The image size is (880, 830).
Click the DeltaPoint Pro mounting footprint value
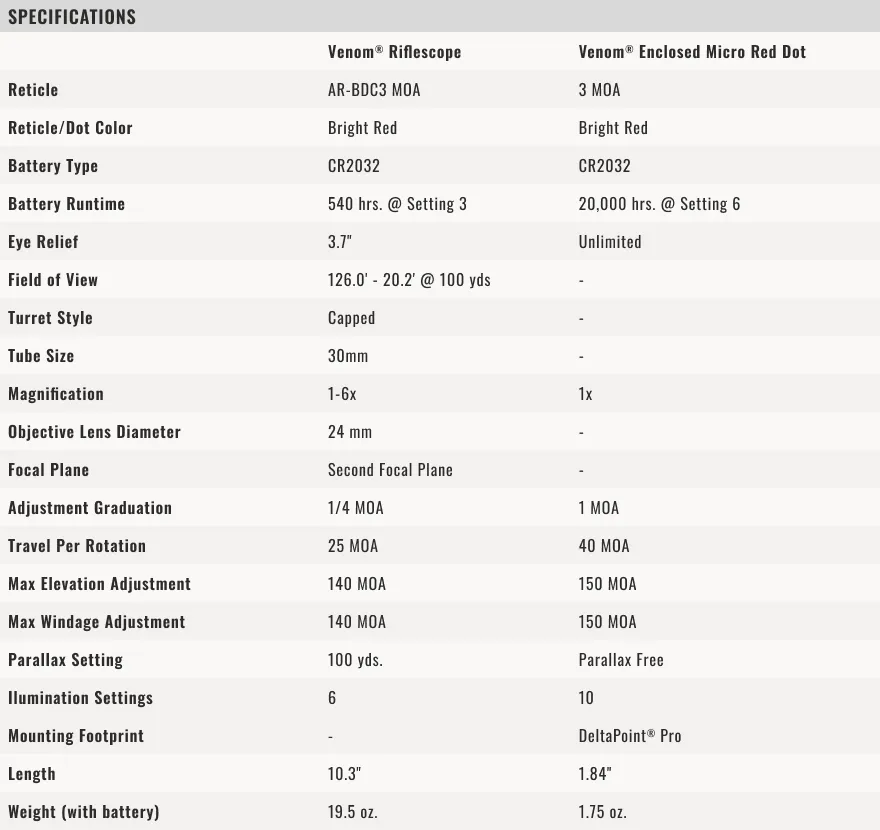pyautogui.click(x=630, y=736)
